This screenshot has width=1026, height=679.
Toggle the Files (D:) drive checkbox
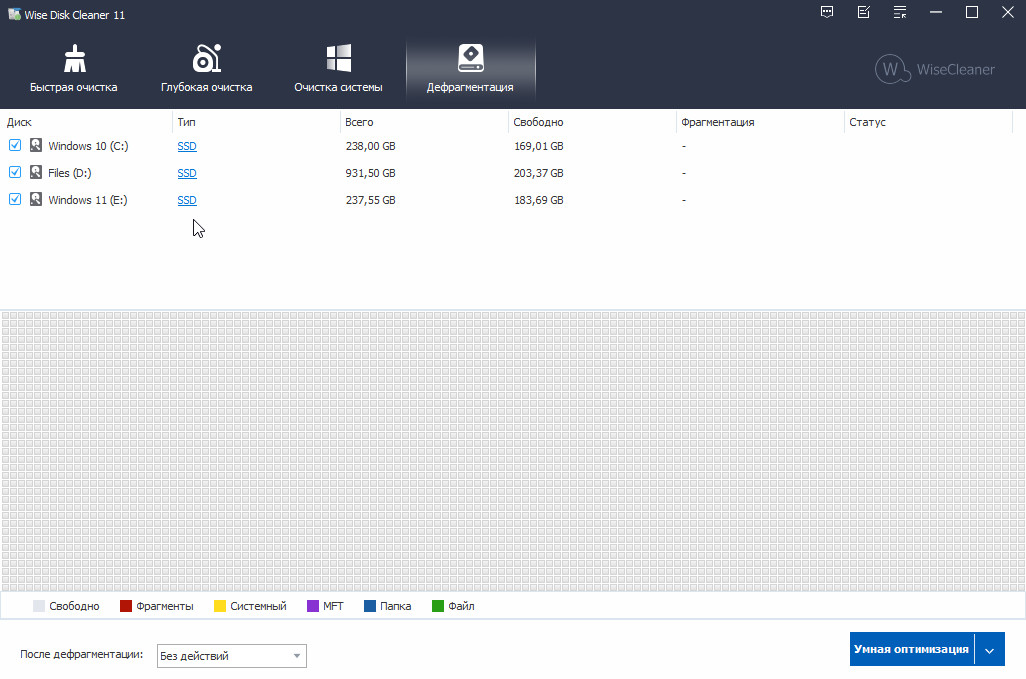[15, 173]
